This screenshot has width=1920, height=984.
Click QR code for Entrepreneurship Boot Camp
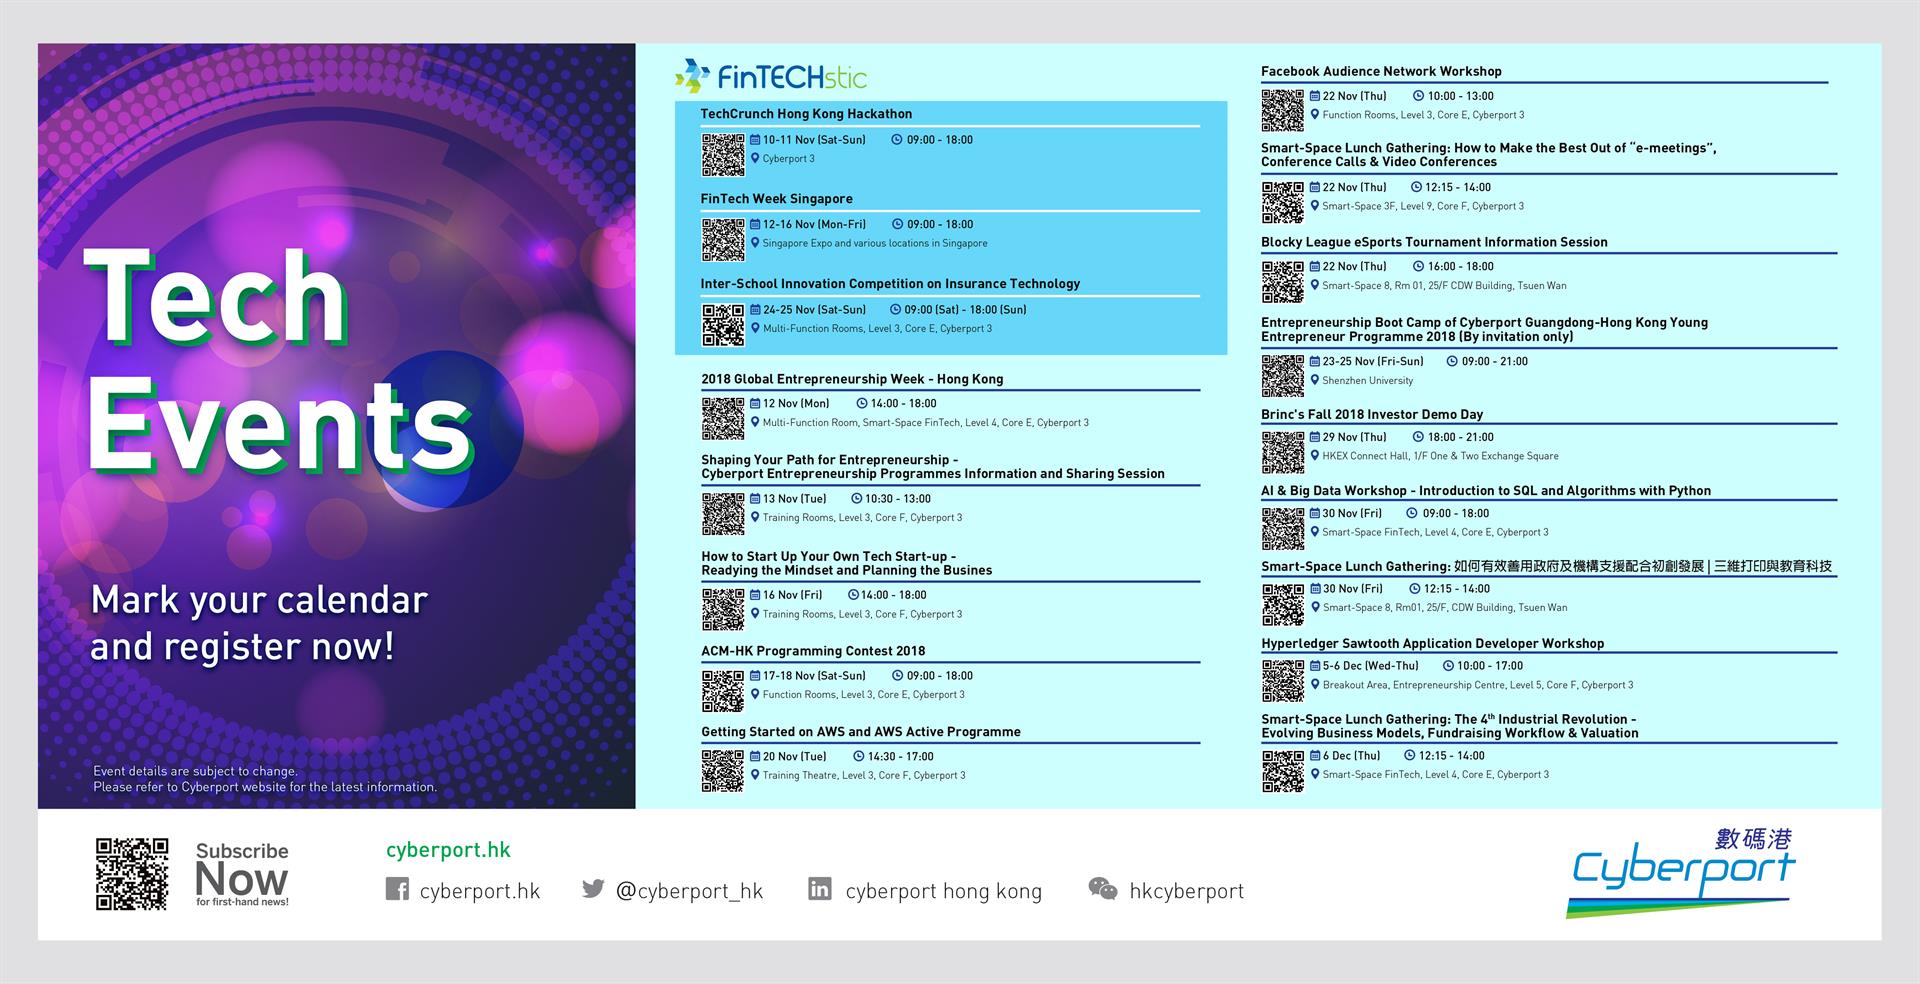tap(1283, 376)
